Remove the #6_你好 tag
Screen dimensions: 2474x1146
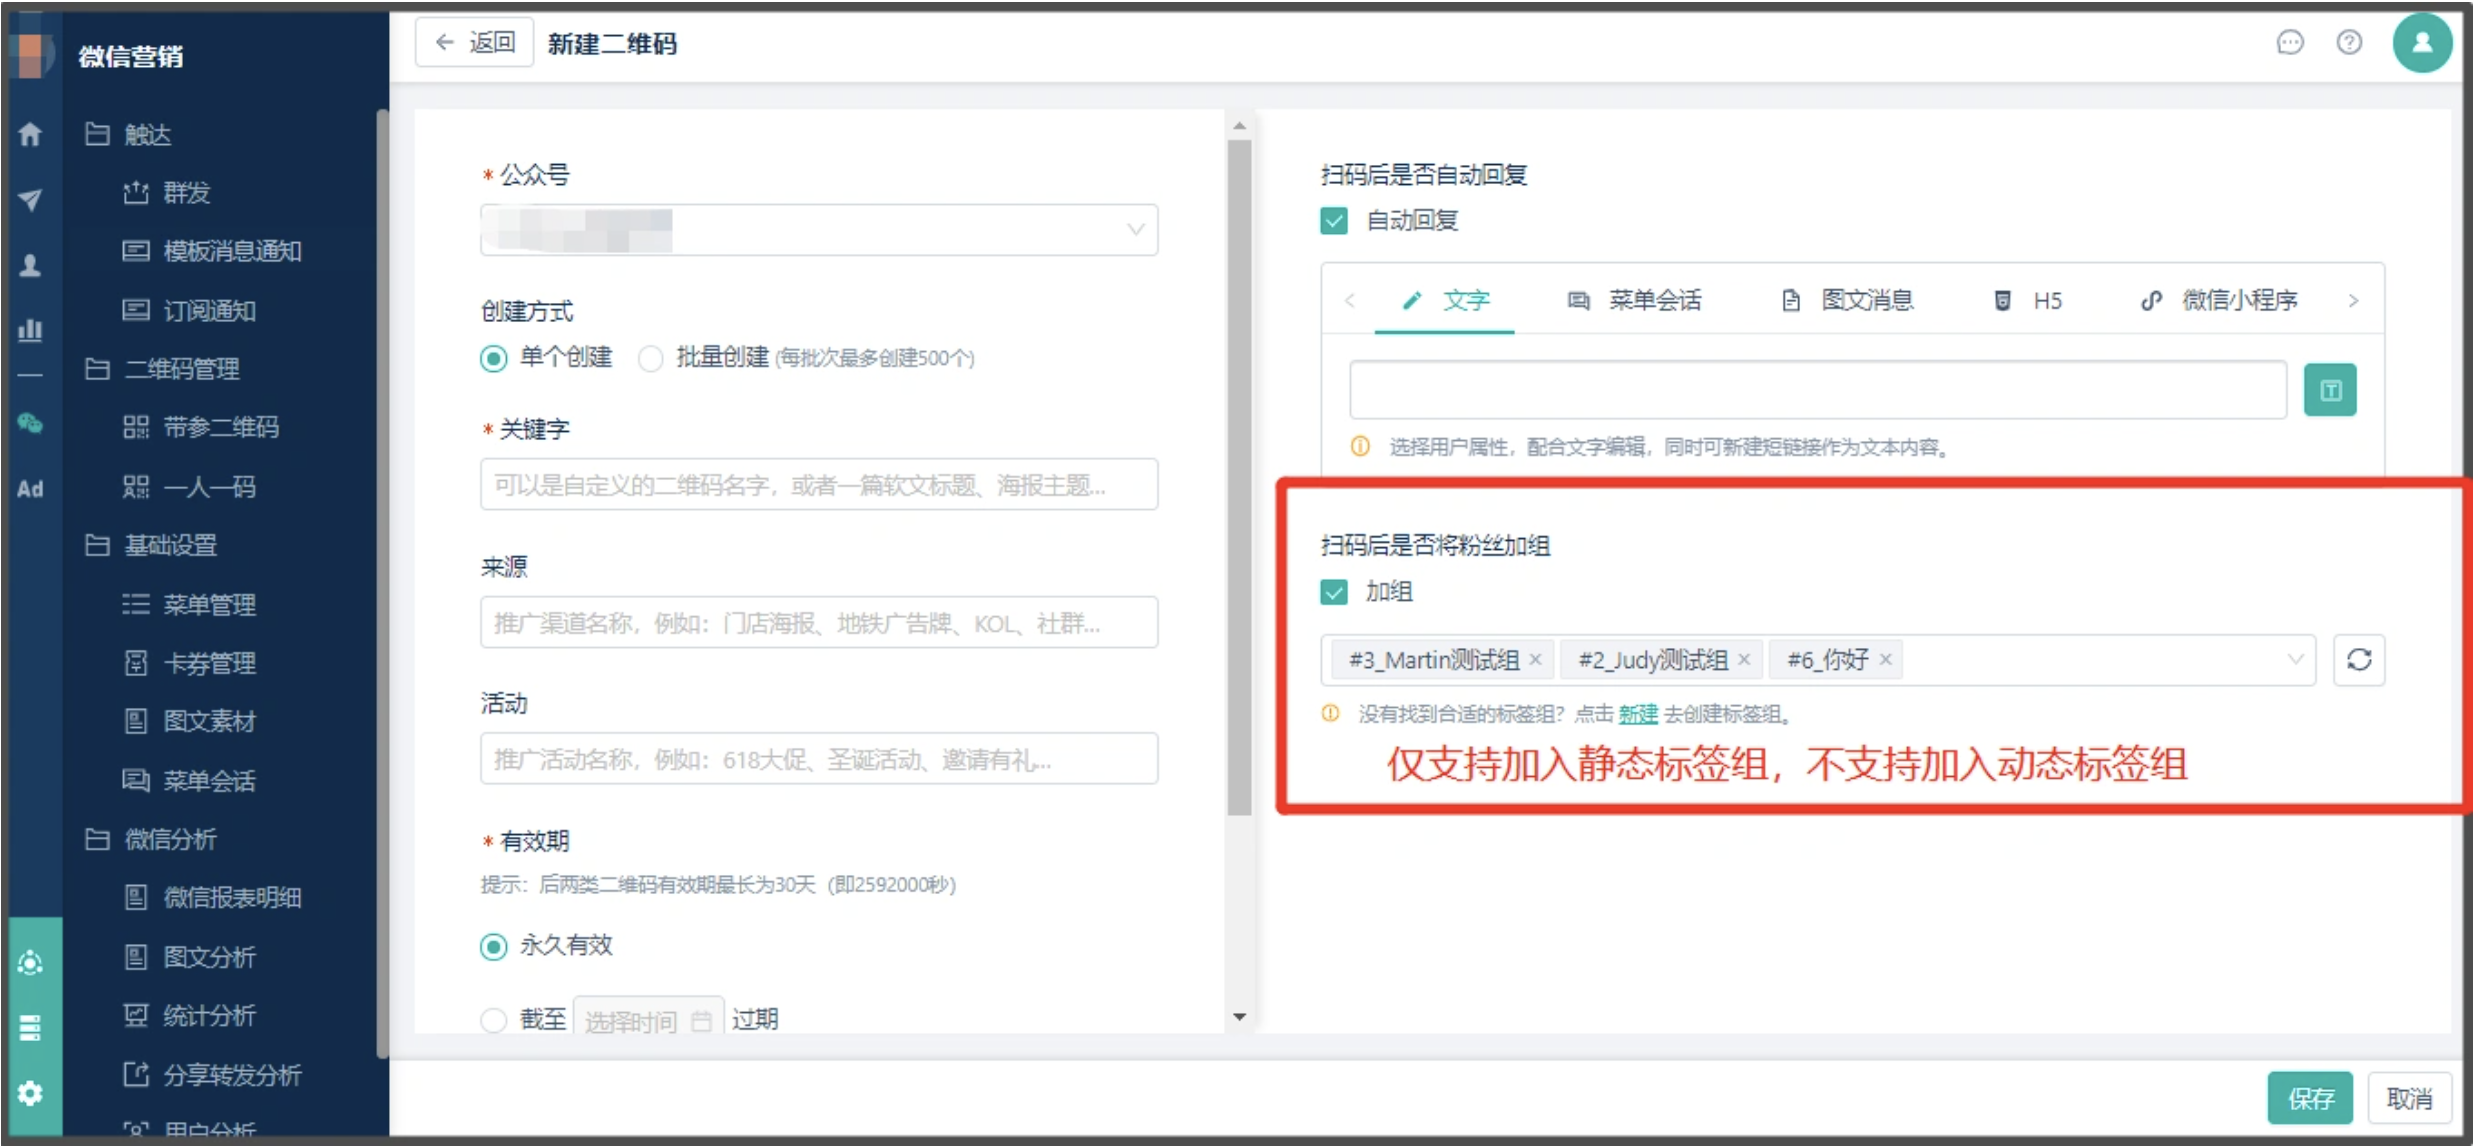click(x=1885, y=660)
